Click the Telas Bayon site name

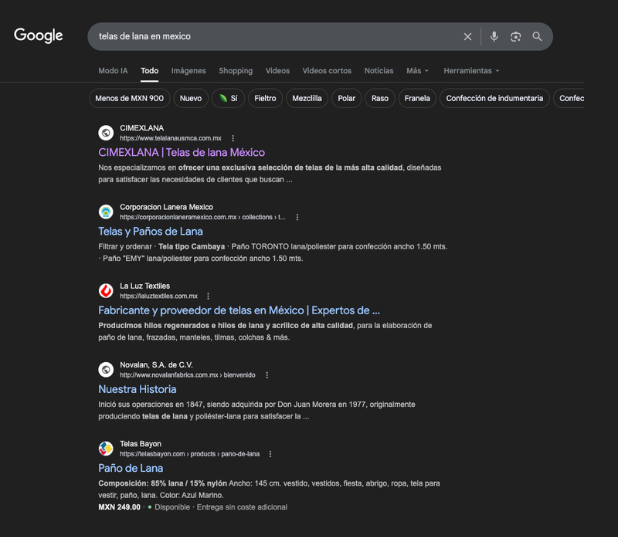(141, 444)
